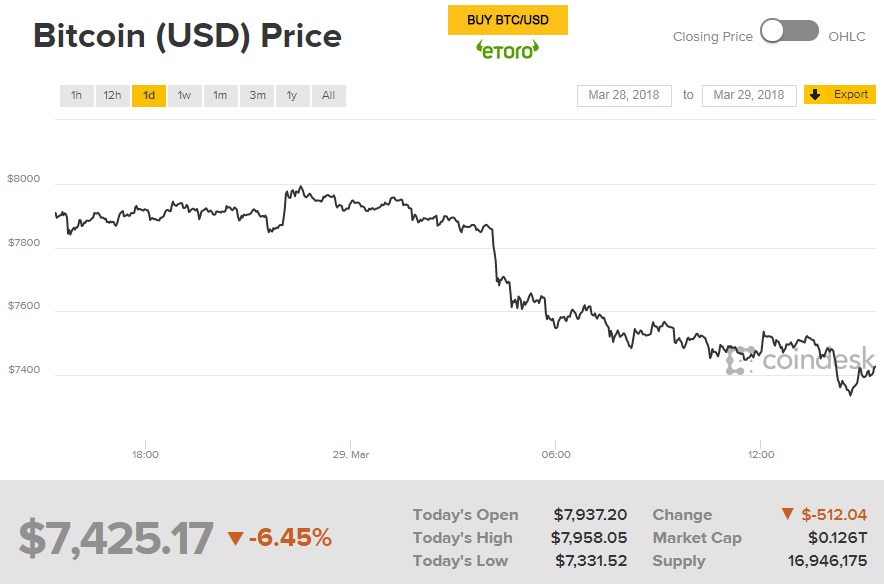Click the red triangle next to the Change value
Viewport: 884px width, 584px height.
pos(787,514)
